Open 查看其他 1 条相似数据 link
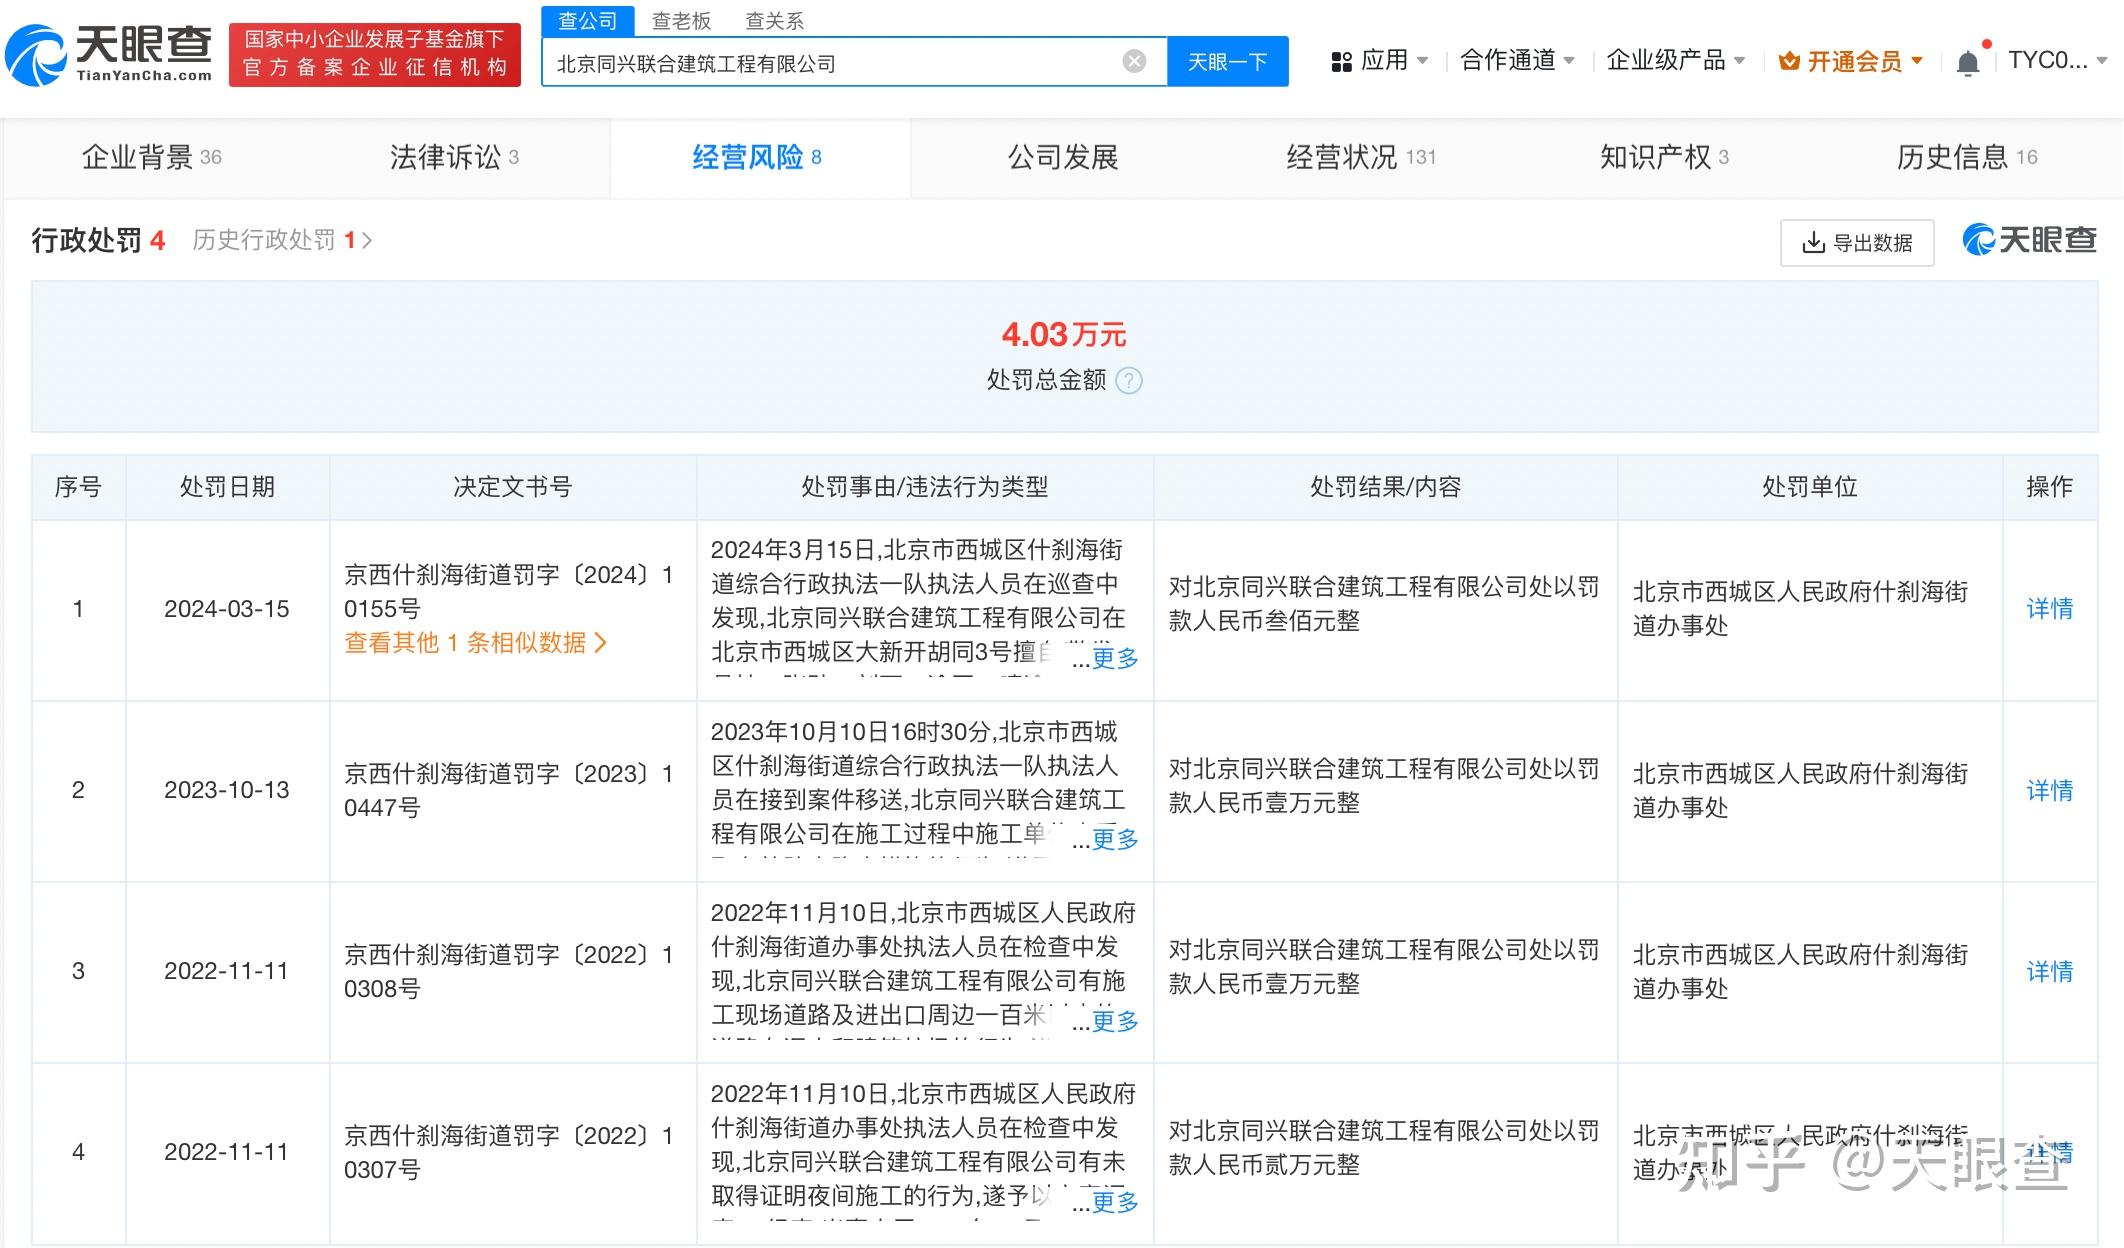This screenshot has width=2124, height=1248. (x=475, y=642)
